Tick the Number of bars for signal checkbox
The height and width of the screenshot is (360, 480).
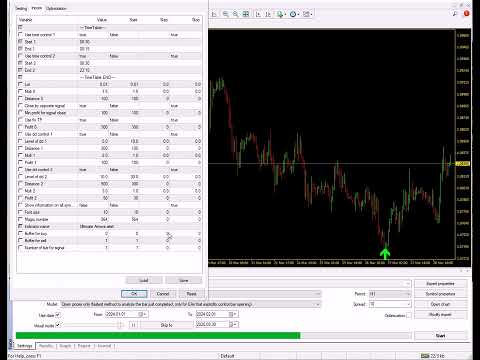[21, 248]
